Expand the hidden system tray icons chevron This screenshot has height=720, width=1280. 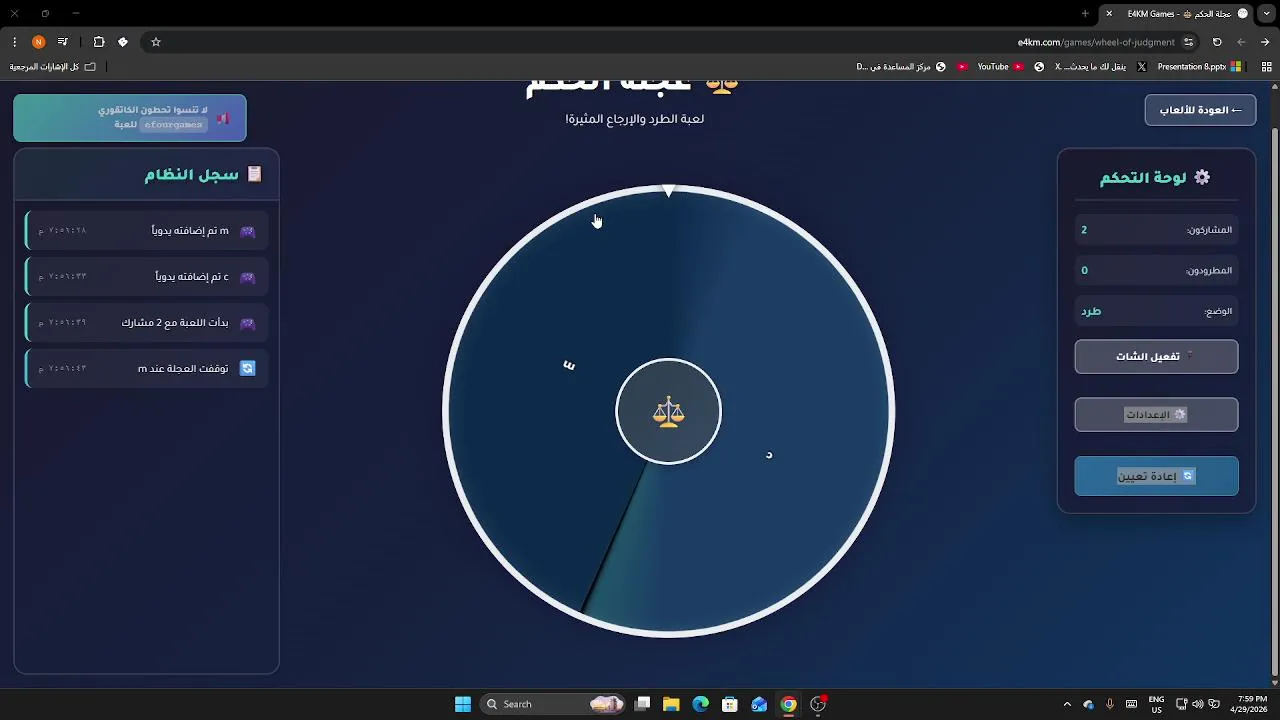(1067, 704)
